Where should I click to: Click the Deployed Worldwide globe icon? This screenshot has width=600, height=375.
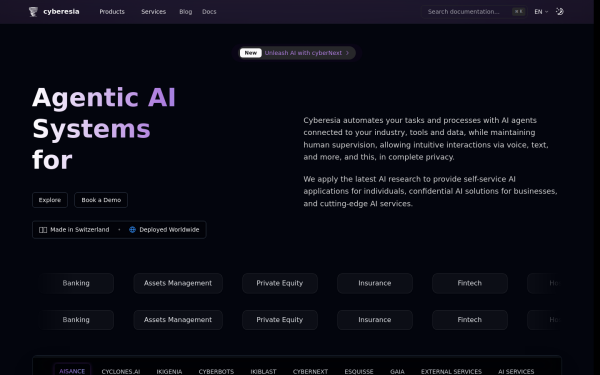coord(132,230)
